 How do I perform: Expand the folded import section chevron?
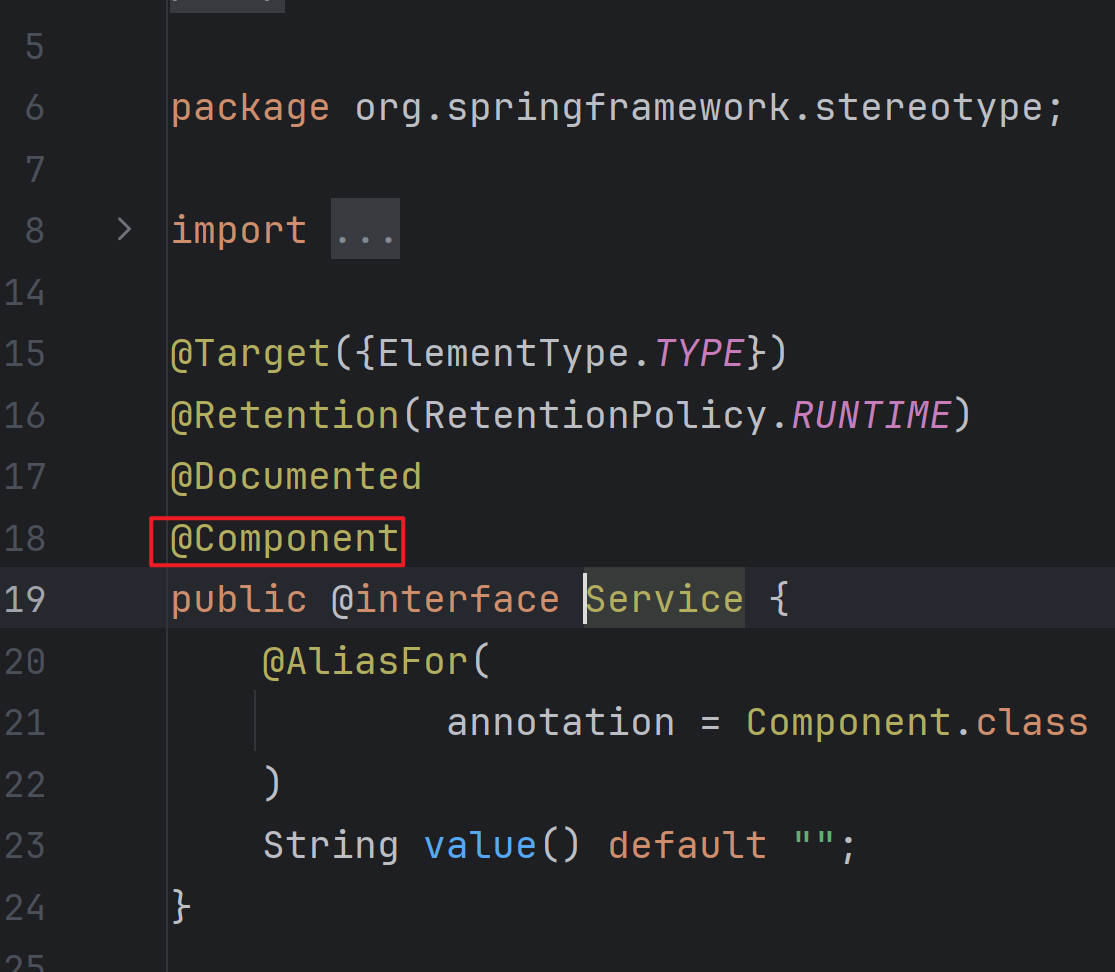(x=124, y=230)
